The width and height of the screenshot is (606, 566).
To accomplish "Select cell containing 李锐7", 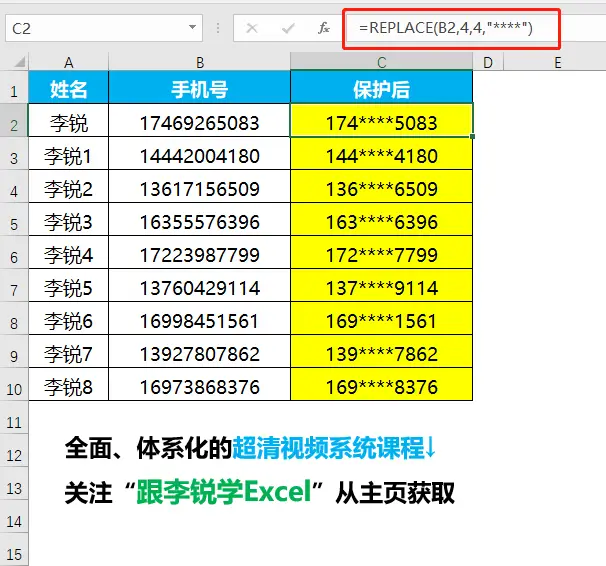I will [x=68, y=351].
